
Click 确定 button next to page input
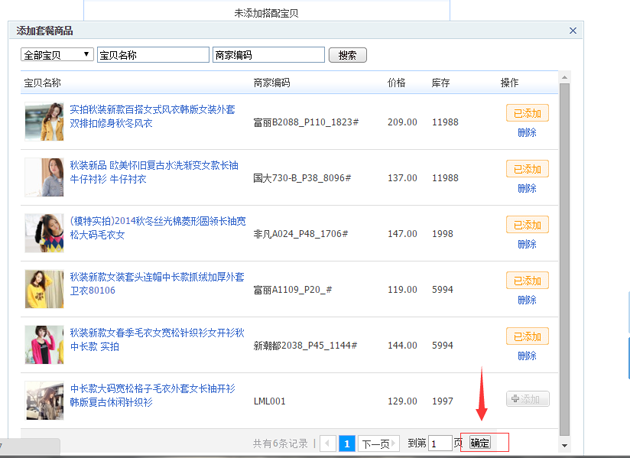tap(480, 443)
